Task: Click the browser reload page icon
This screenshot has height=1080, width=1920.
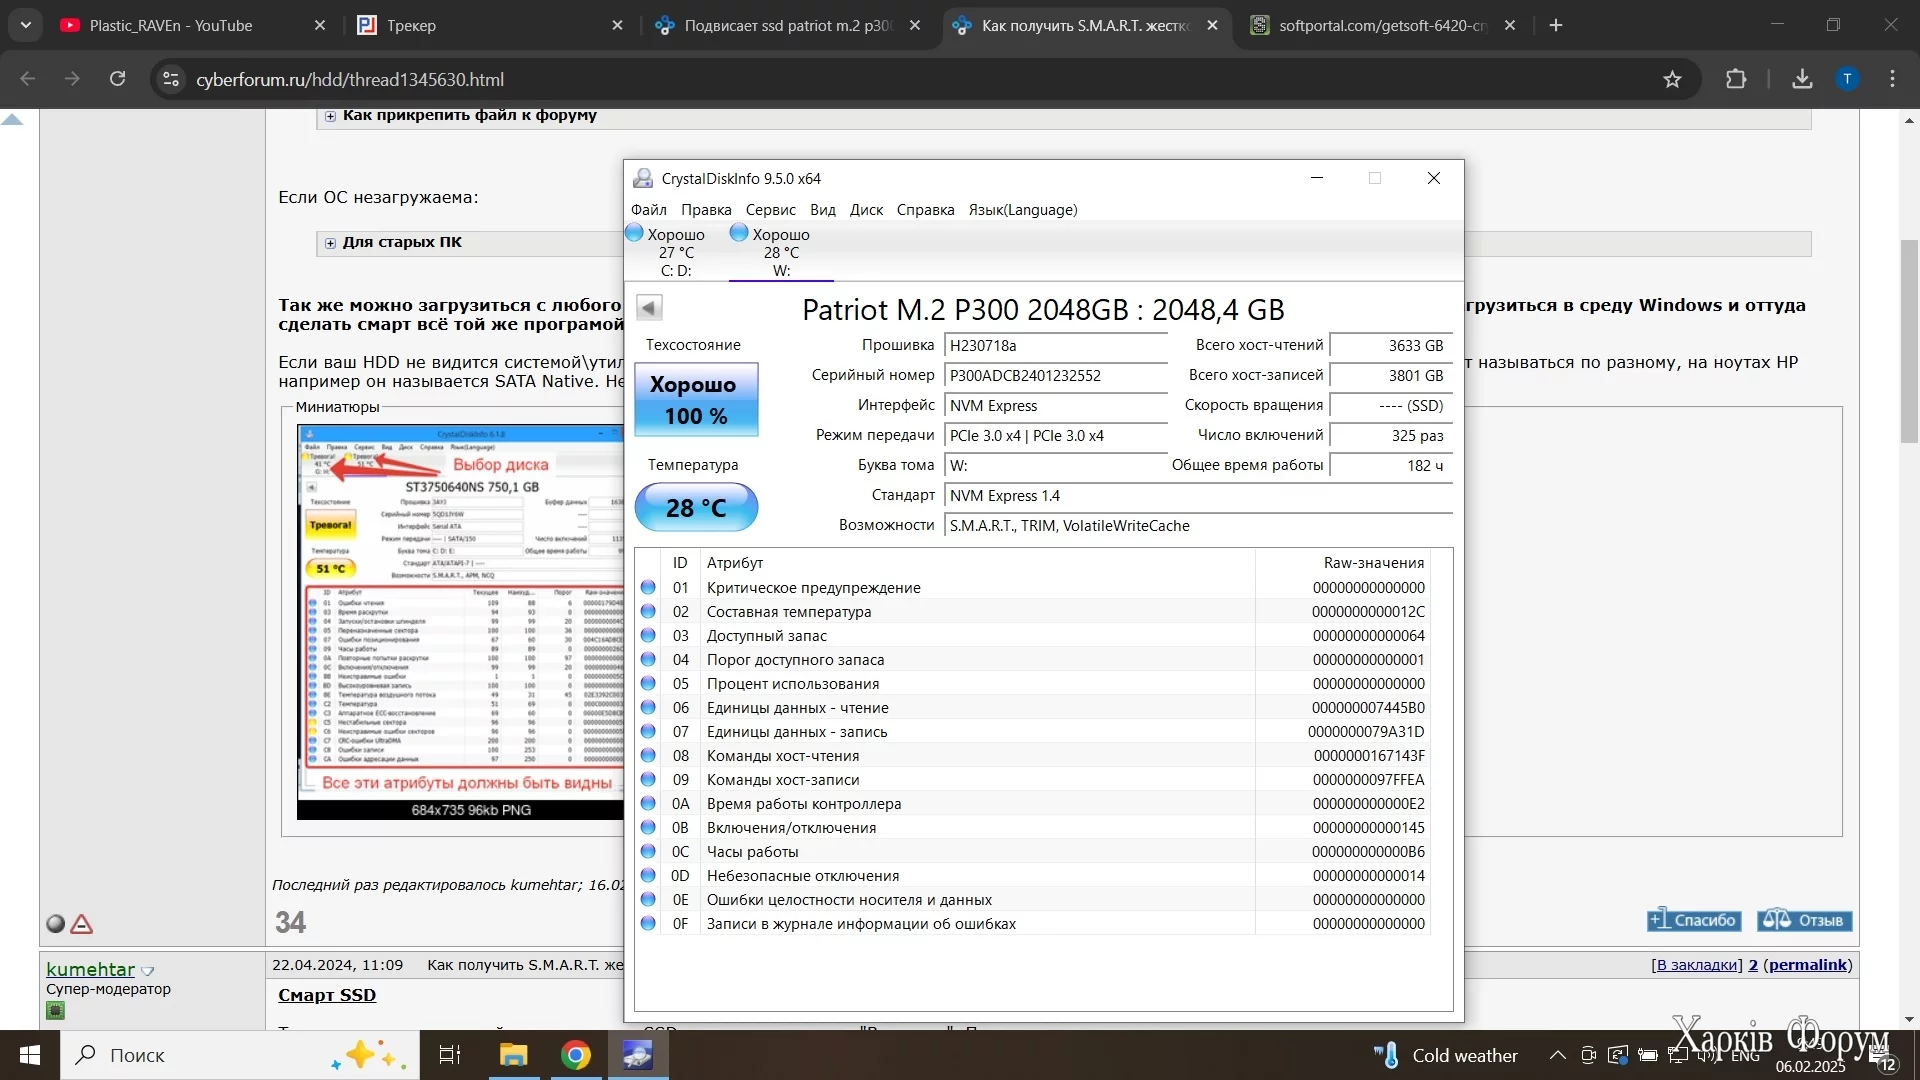Action: pyautogui.click(x=117, y=79)
